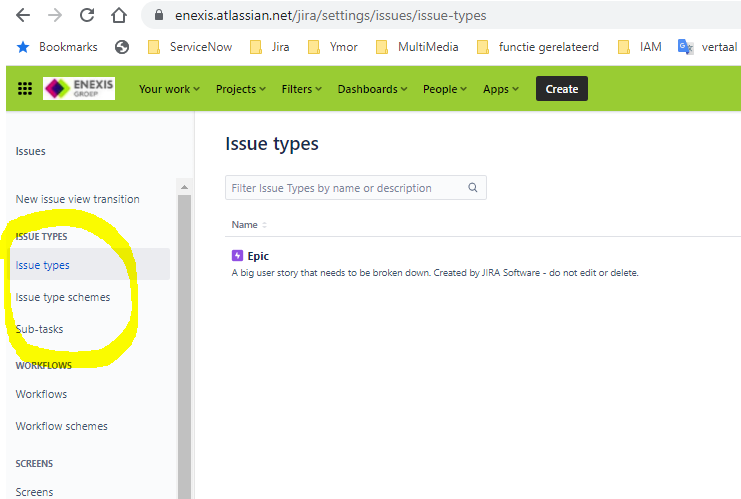Open Sub-tasks in the sidebar
Image resolution: width=741 pixels, height=499 pixels.
click(x=39, y=329)
